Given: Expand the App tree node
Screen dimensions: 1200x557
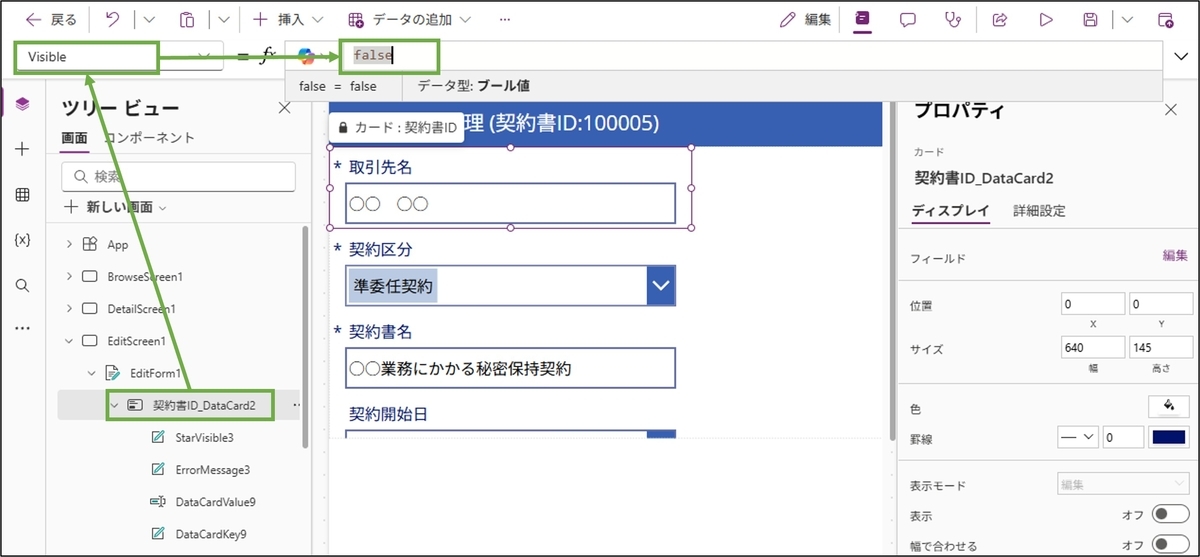Looking at the screenshot, I should coord(69,244).
